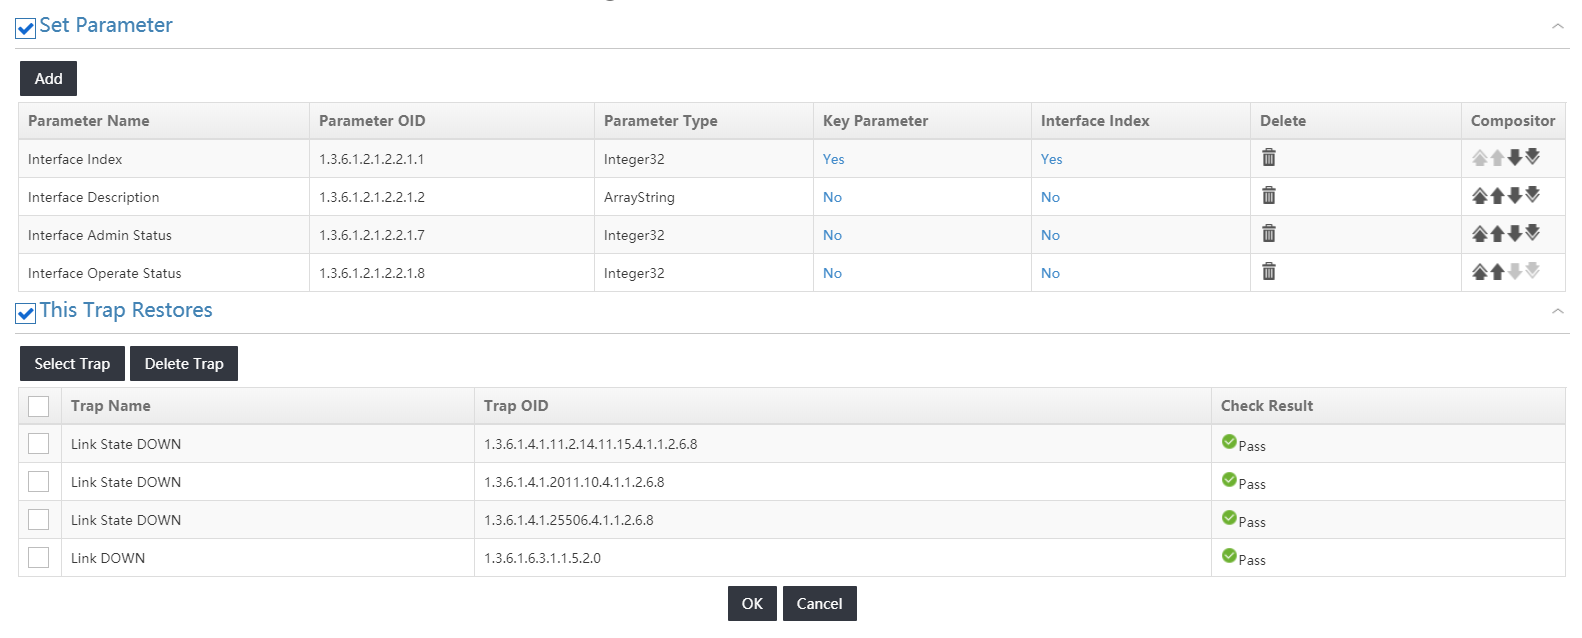Screen dimensions: 1582x638
Task: Check the trap with OID 1.3.6.1.4.1.2011.10.4.1.1.2.6.8
Action: (38, 481)
